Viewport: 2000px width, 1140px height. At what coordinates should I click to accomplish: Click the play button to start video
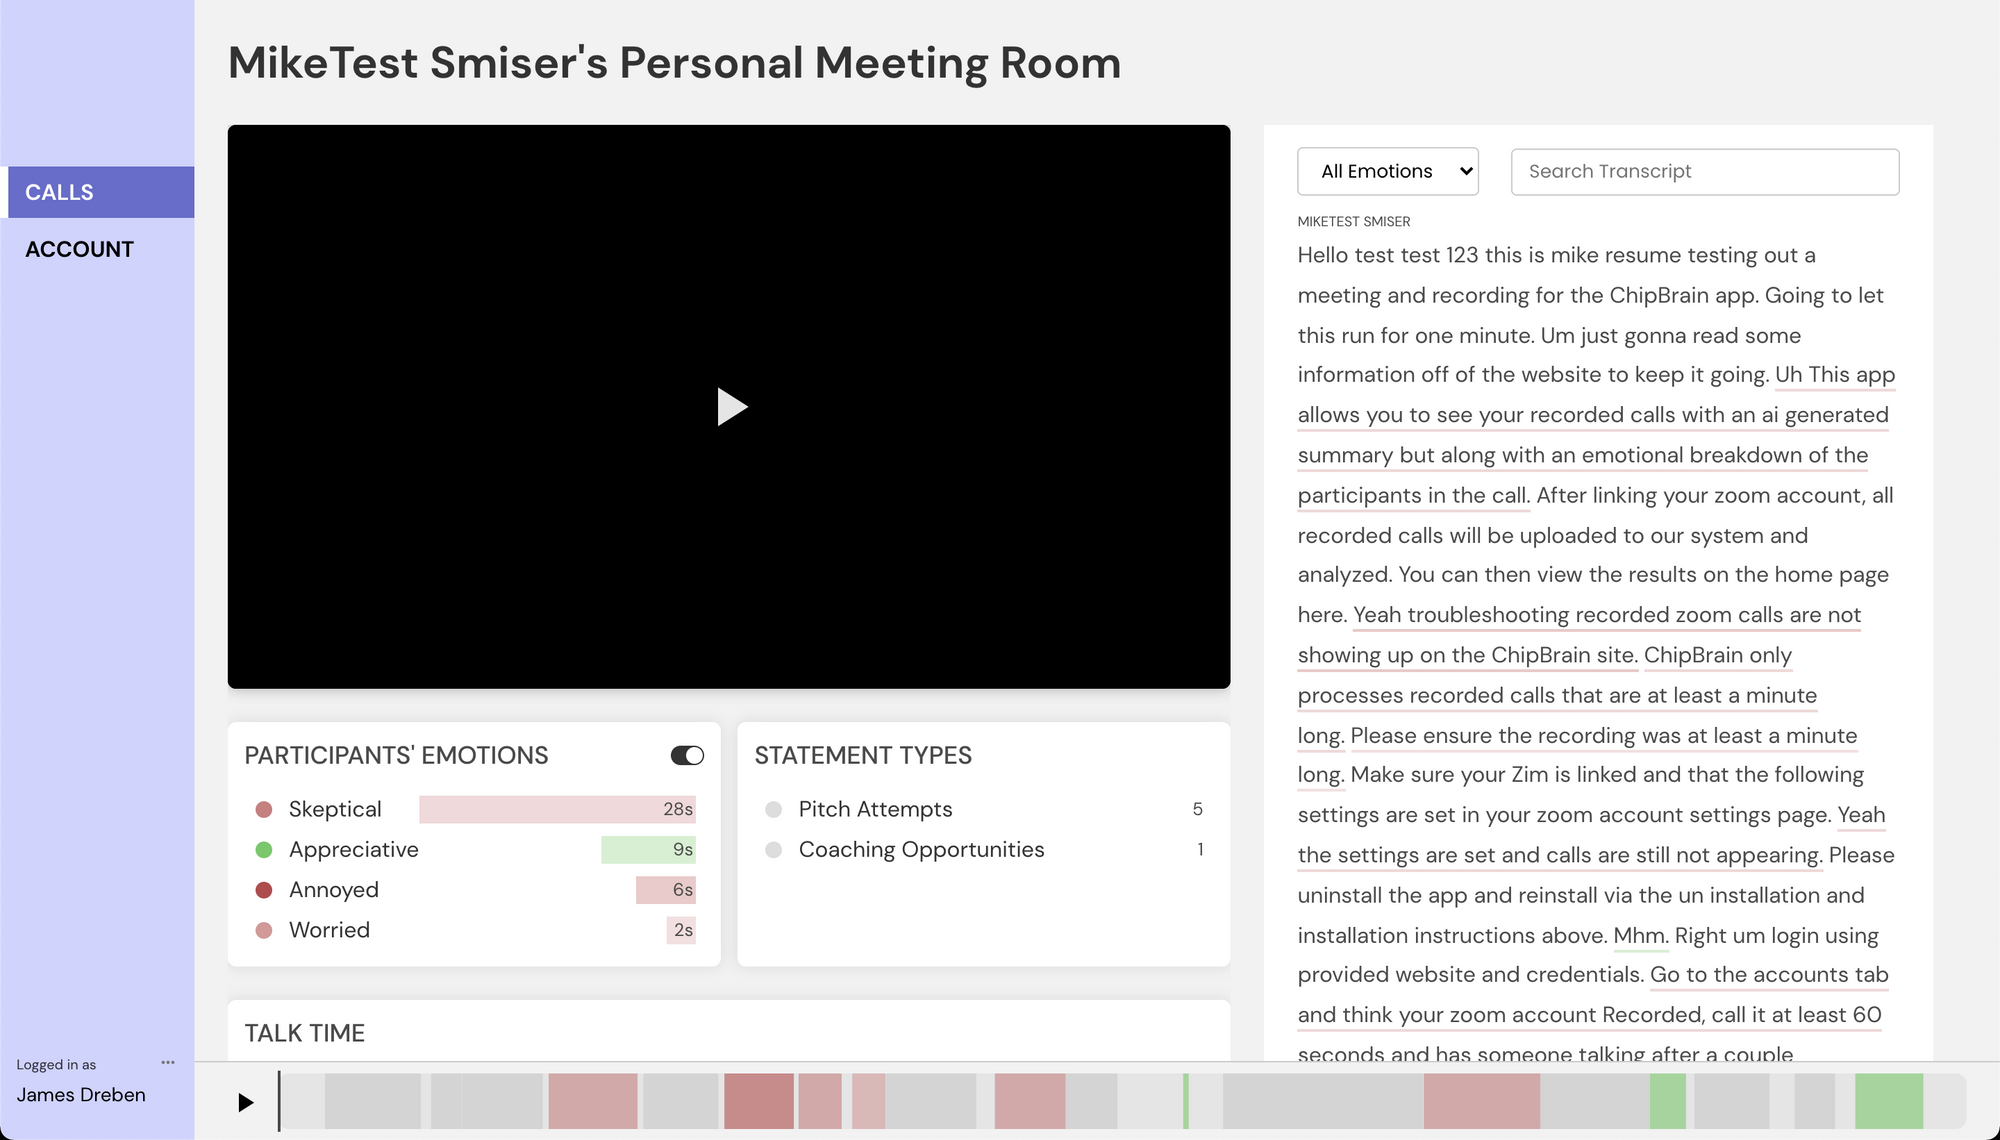(729, 405)
